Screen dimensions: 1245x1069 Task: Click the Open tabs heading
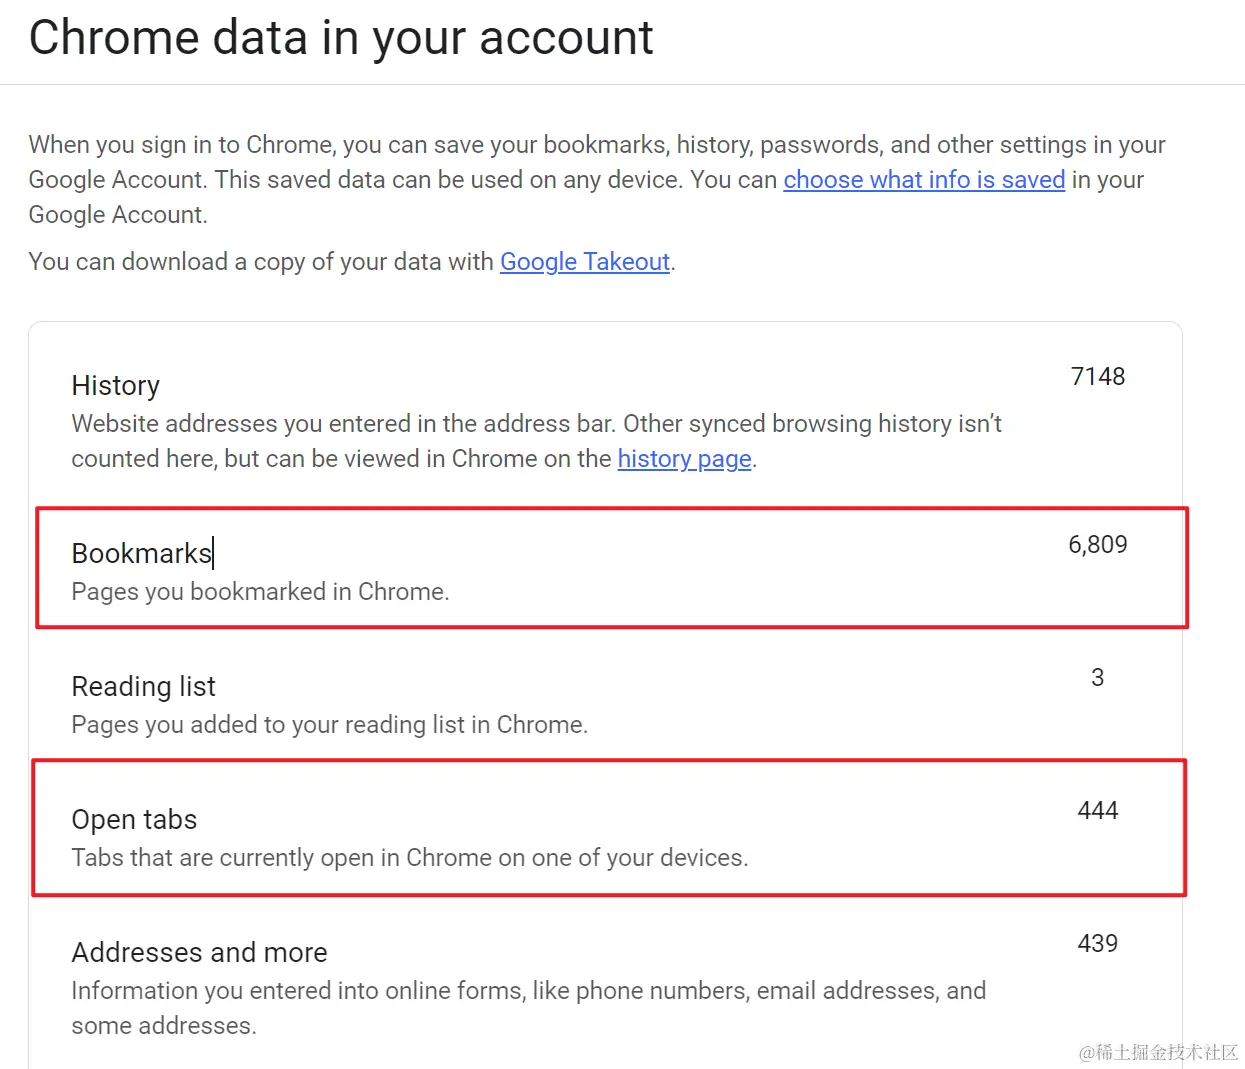coord(134,820)
